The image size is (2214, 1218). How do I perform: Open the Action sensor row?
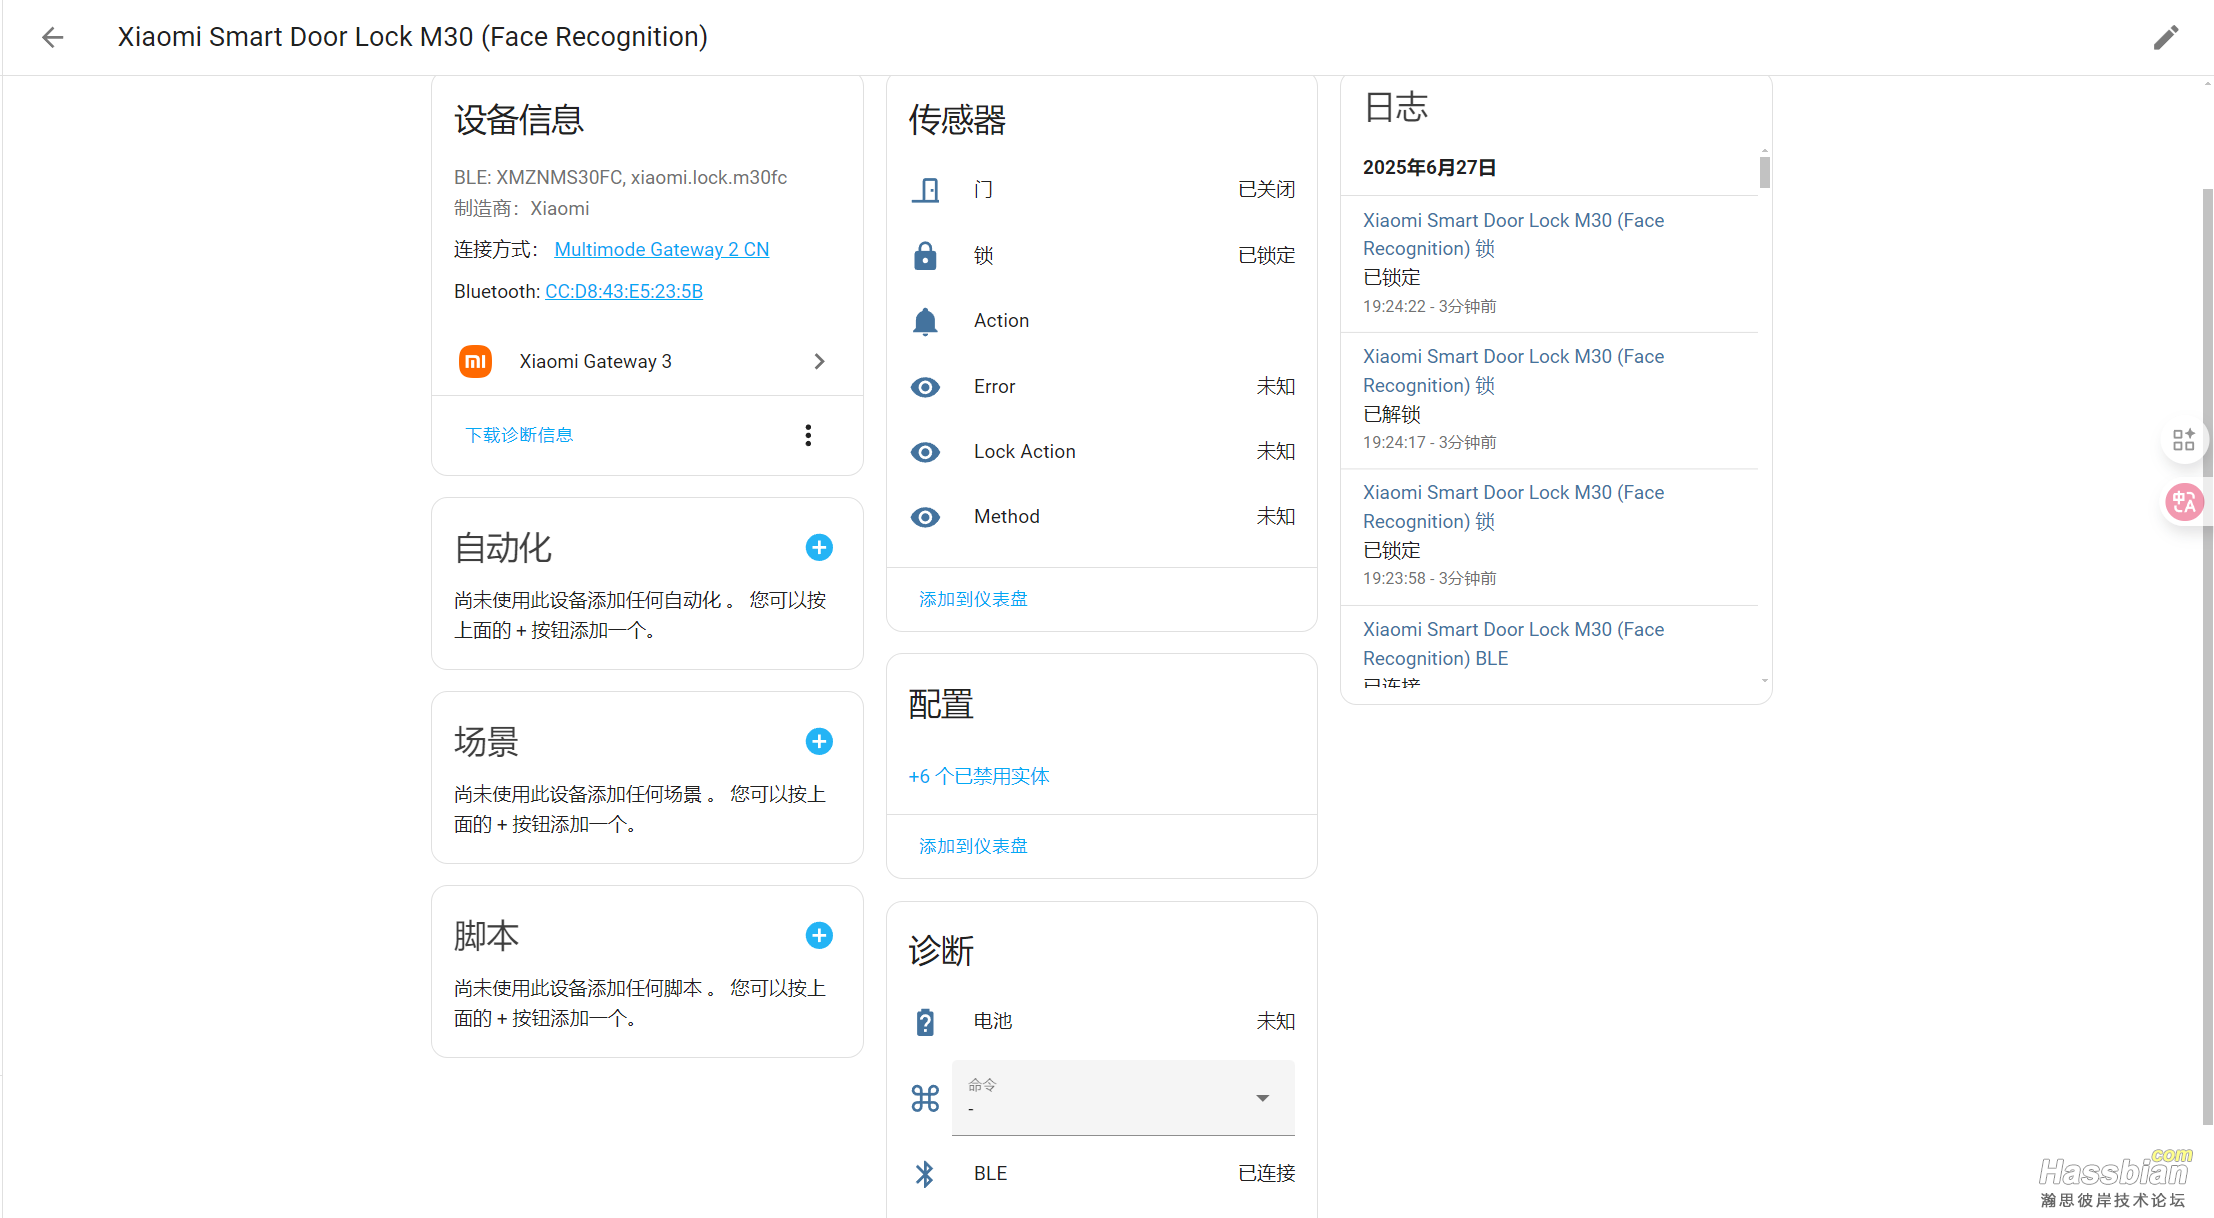click(x=1102, y=321)
